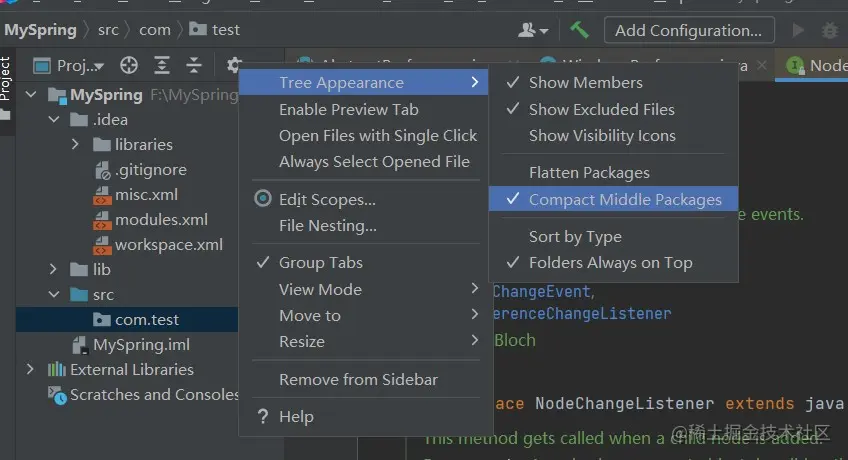Click the Project panel gear settings icon
848x460 pixels.
(x=234, y=66)
